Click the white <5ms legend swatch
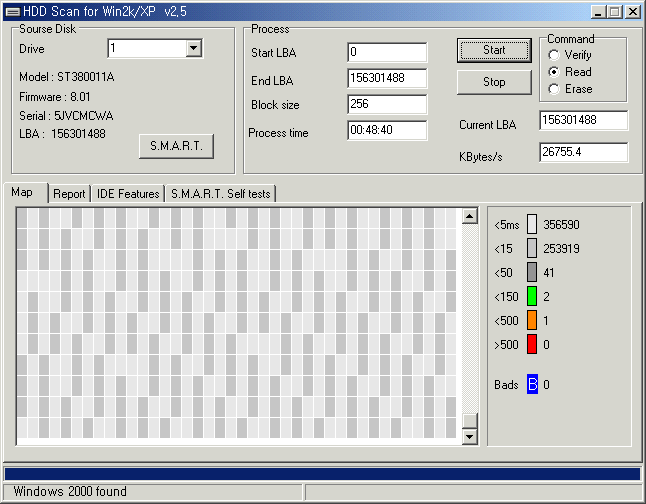 coord(532,224)
